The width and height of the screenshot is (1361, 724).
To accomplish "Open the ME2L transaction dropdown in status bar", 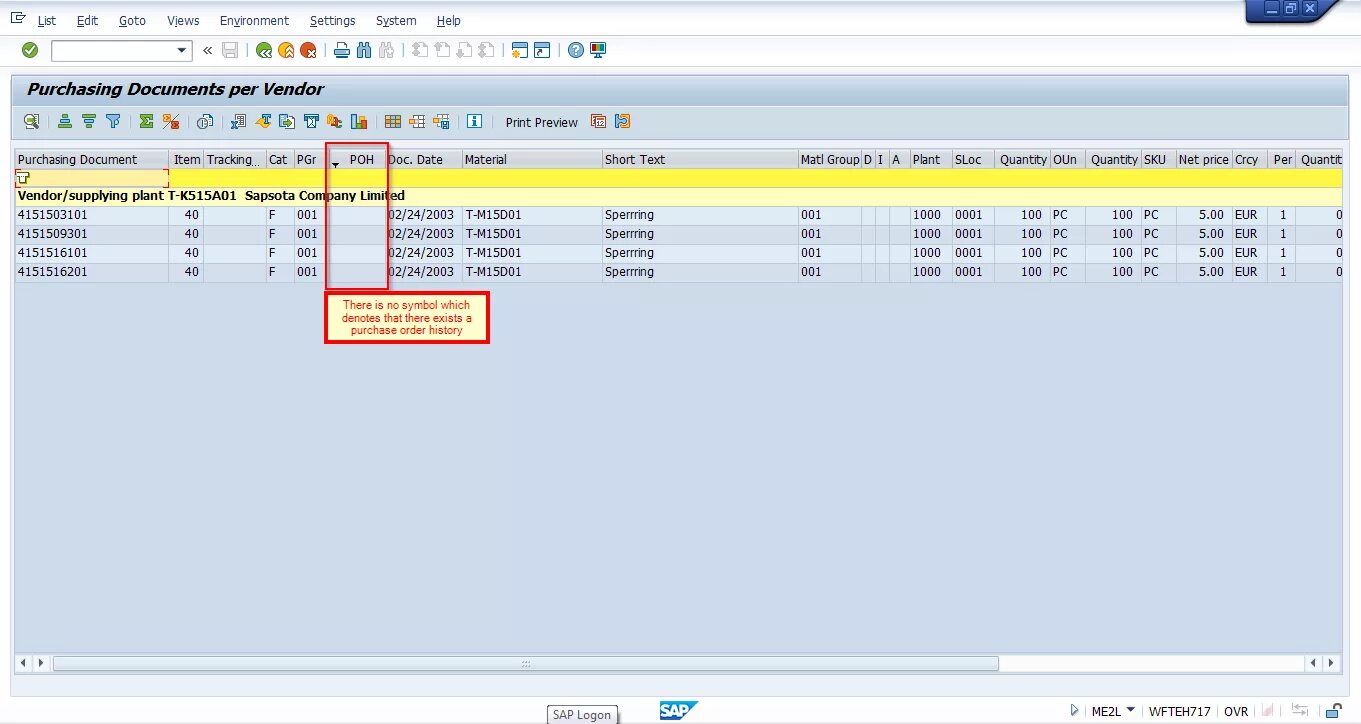I will click(x=1130, y=710).
